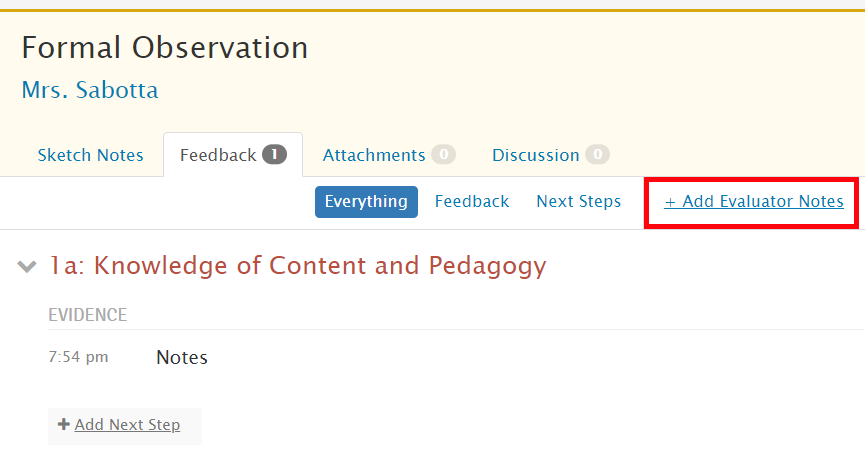
Task: Filter view to Next Steps
Action: (x=579, y=201)
